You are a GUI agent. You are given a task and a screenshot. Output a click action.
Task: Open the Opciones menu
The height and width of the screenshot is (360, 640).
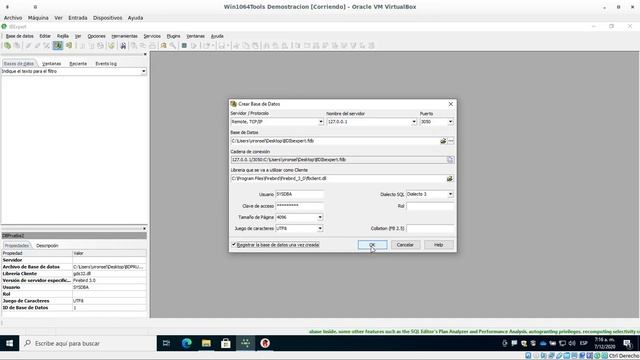(96, 36)
